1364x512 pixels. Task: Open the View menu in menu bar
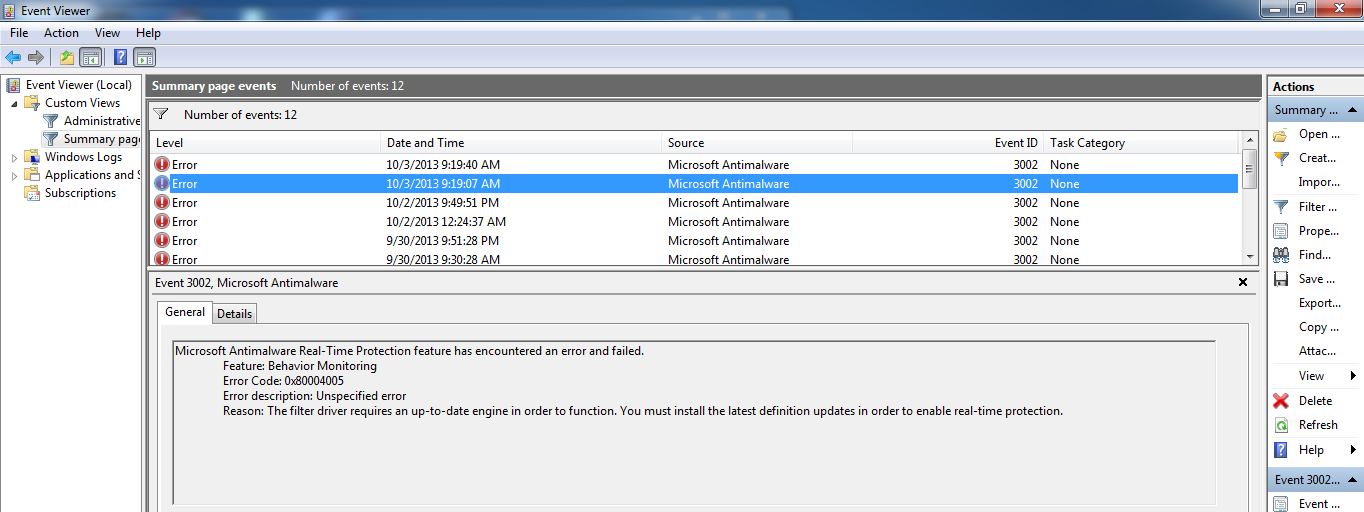coord(107,33)
